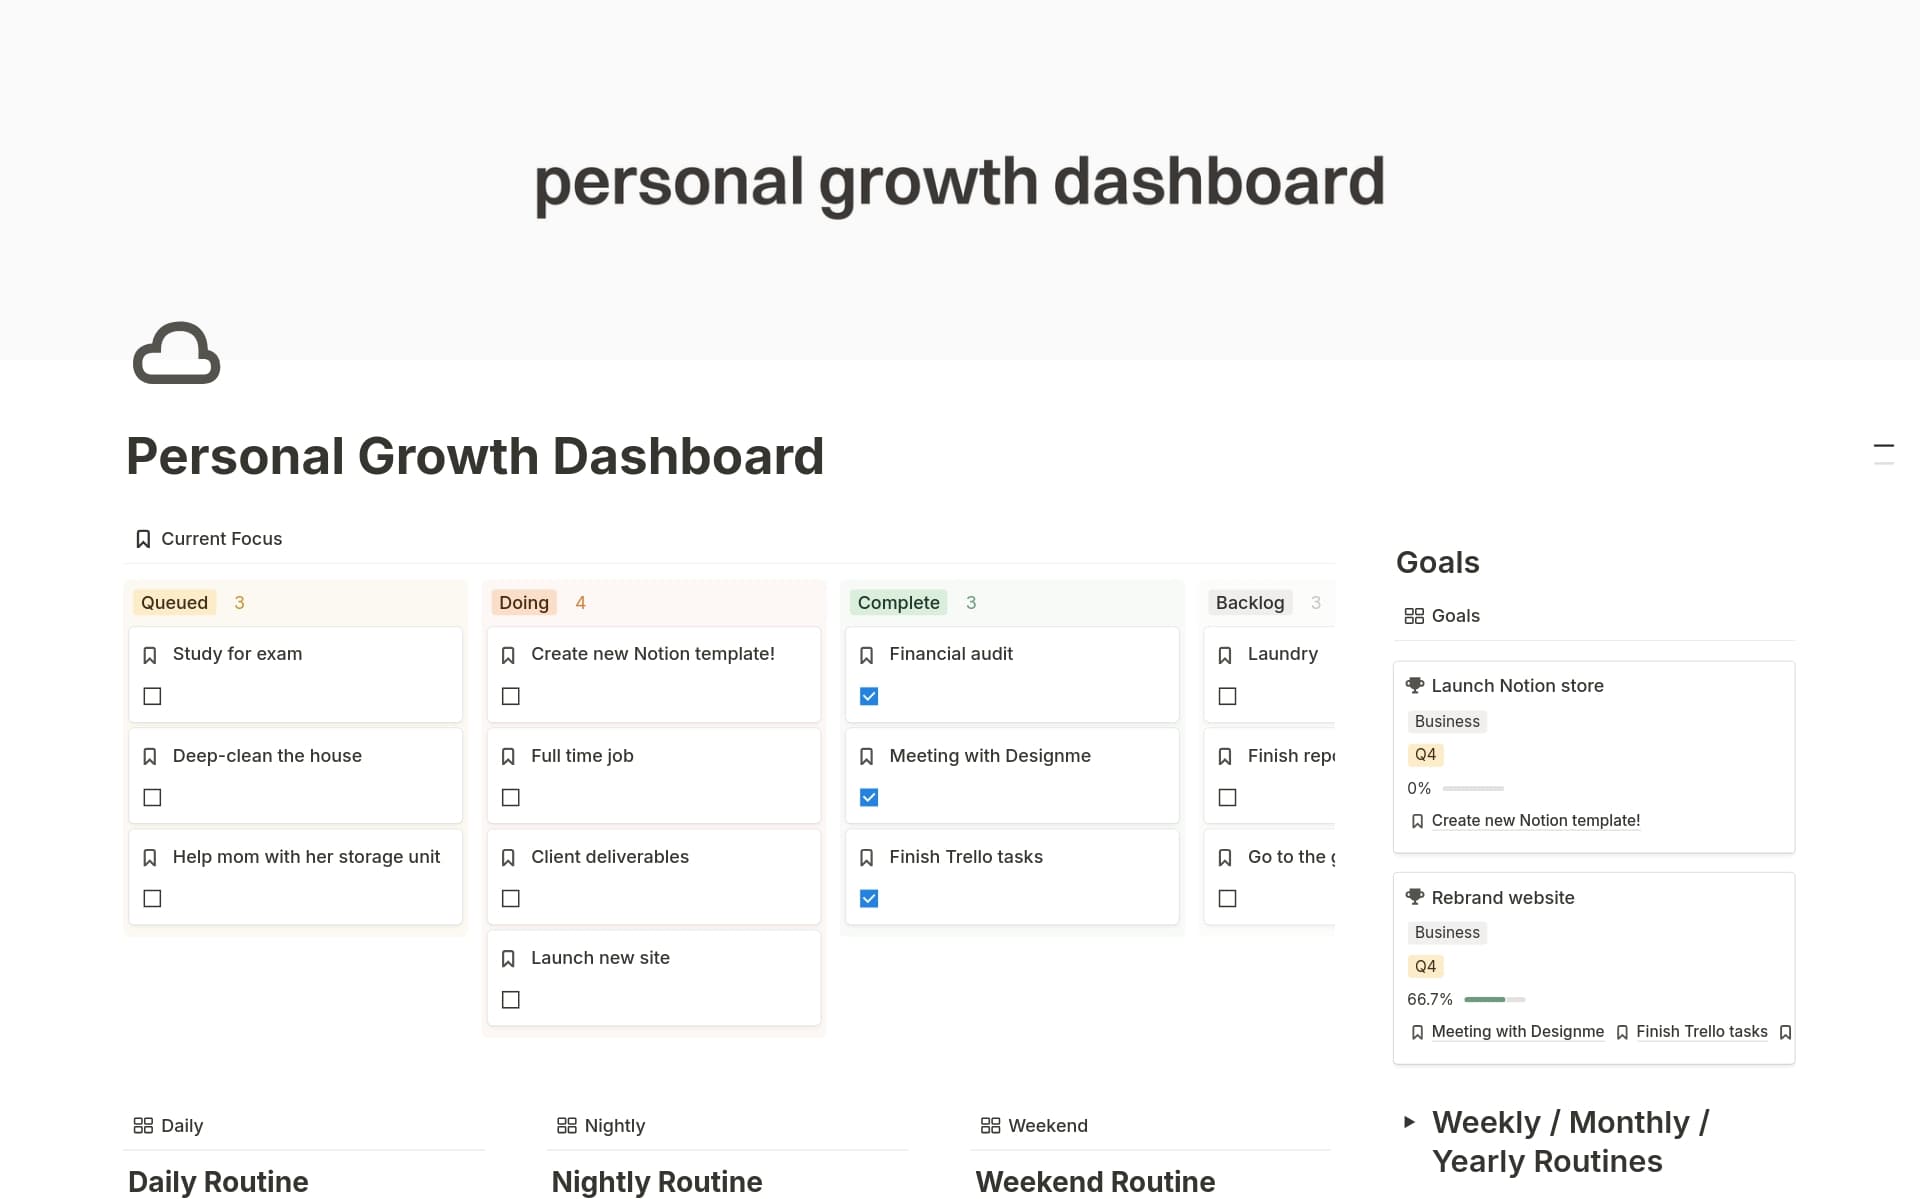
Task: Click the grid icon next to Daily
Action: [x=143, y=1124]
